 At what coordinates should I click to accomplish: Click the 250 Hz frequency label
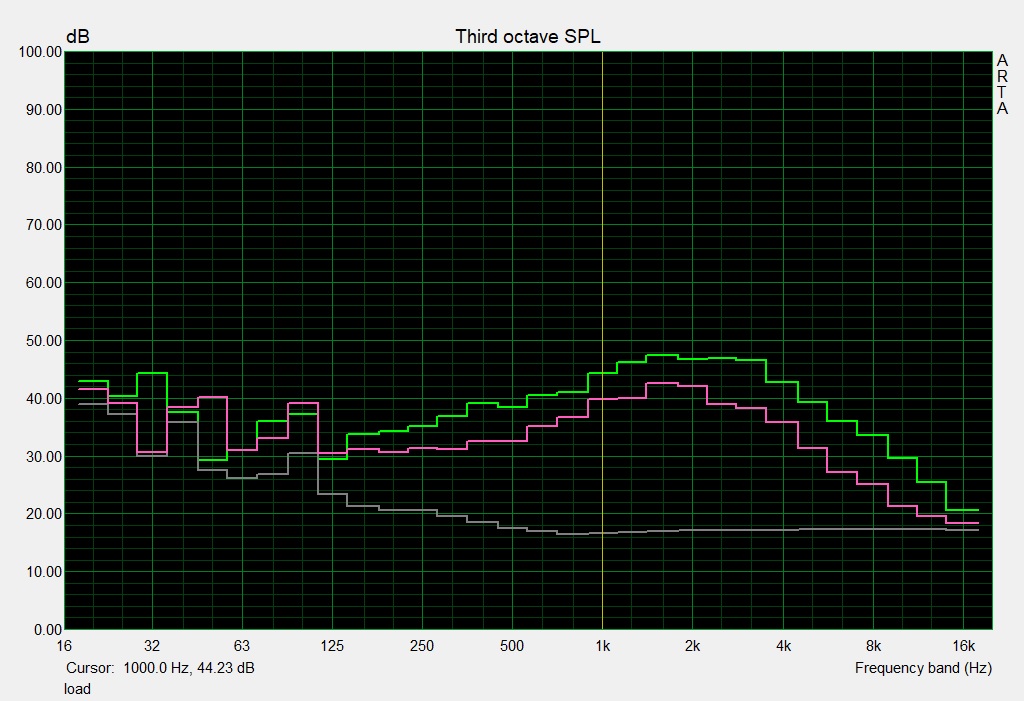point(422,646)
